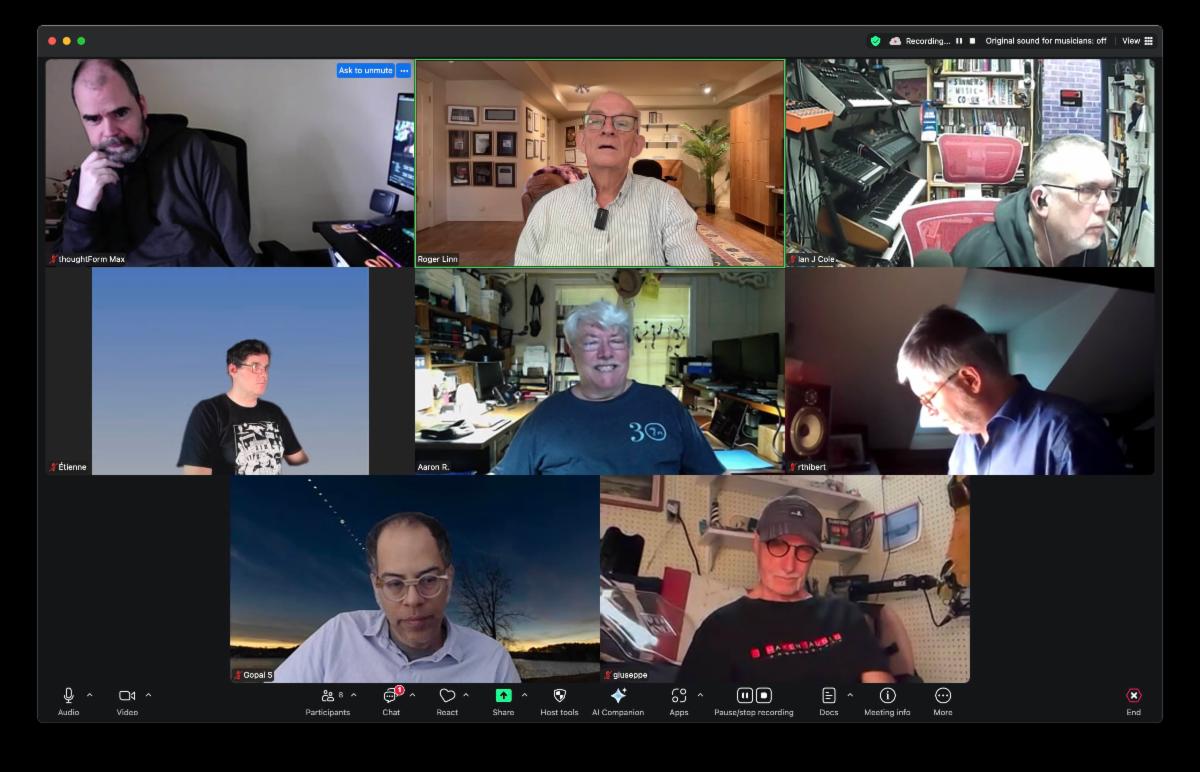The width and height of the screenshot is (1200, 772).
Task: Expand the Docs options arrow
Action: 850,695
